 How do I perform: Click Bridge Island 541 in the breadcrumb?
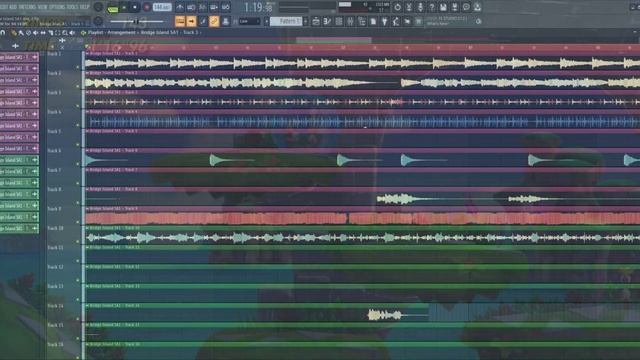(160, 32)
